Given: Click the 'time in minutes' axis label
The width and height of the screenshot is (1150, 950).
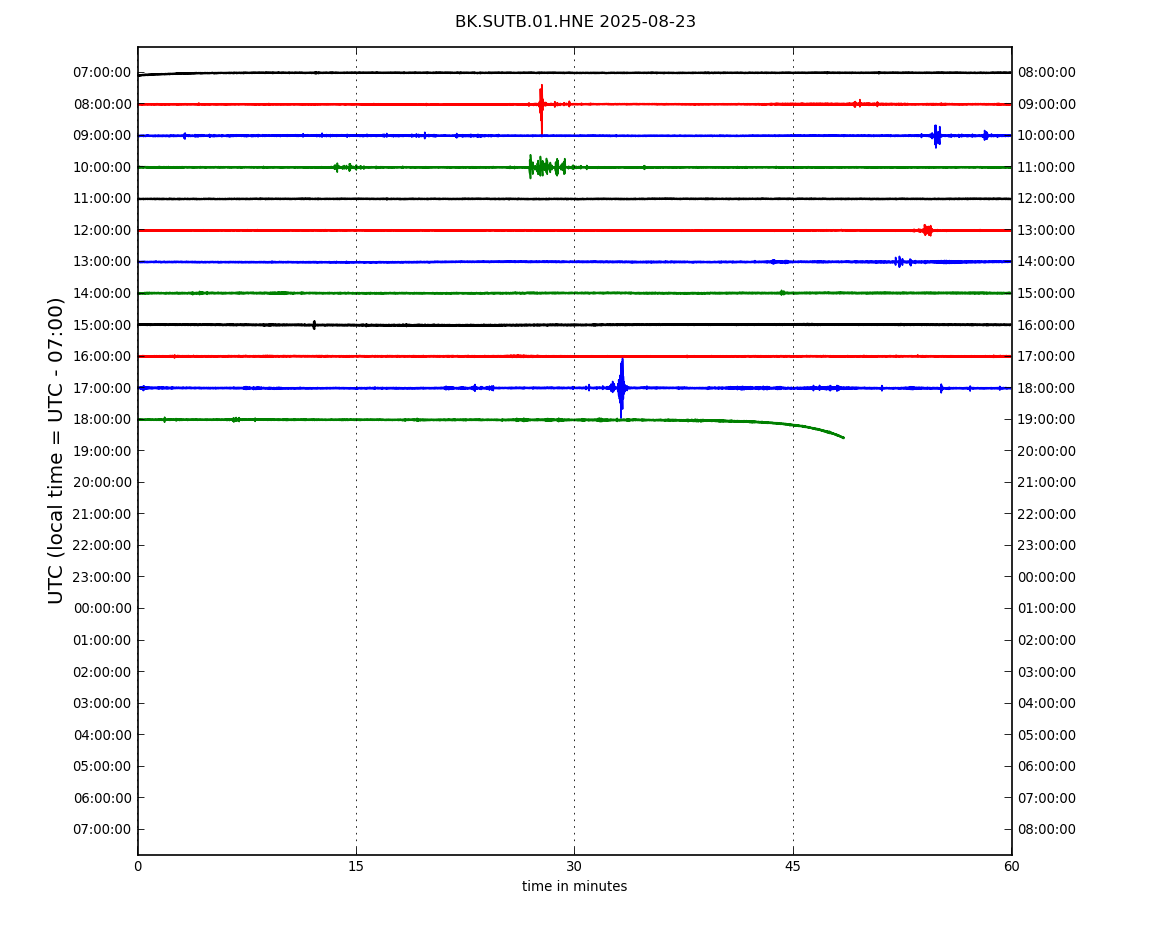Looking at the screenshot, I should coord(574,886).
